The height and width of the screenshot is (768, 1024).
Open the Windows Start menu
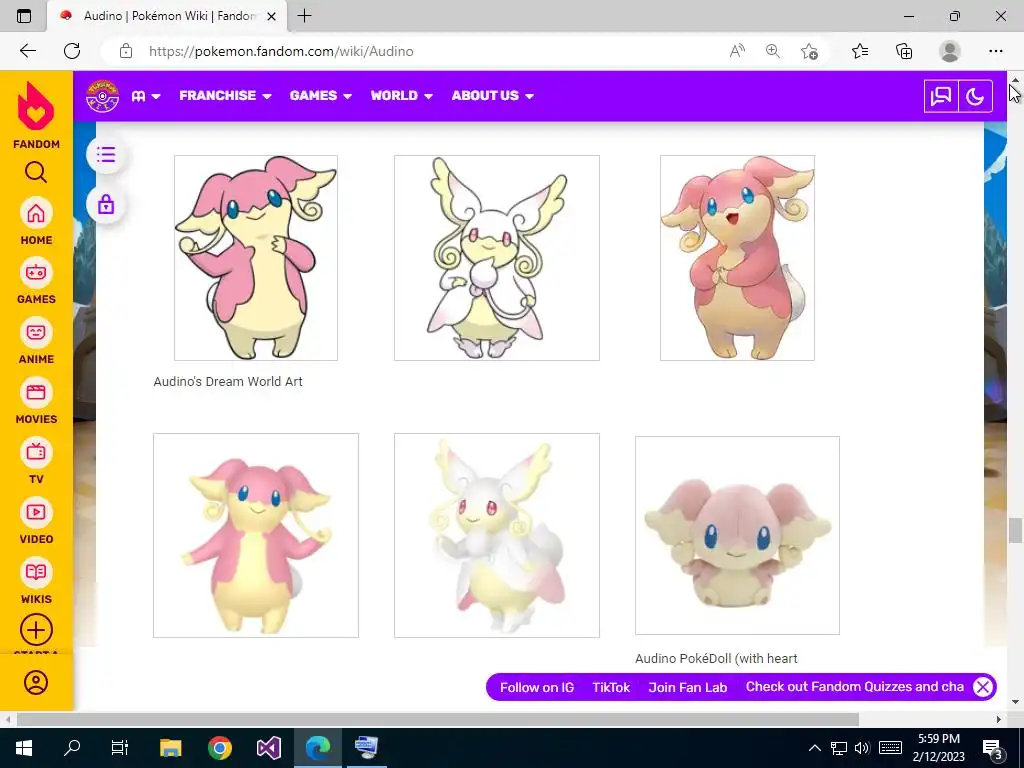pyautogui.click(x=24, y=747)
